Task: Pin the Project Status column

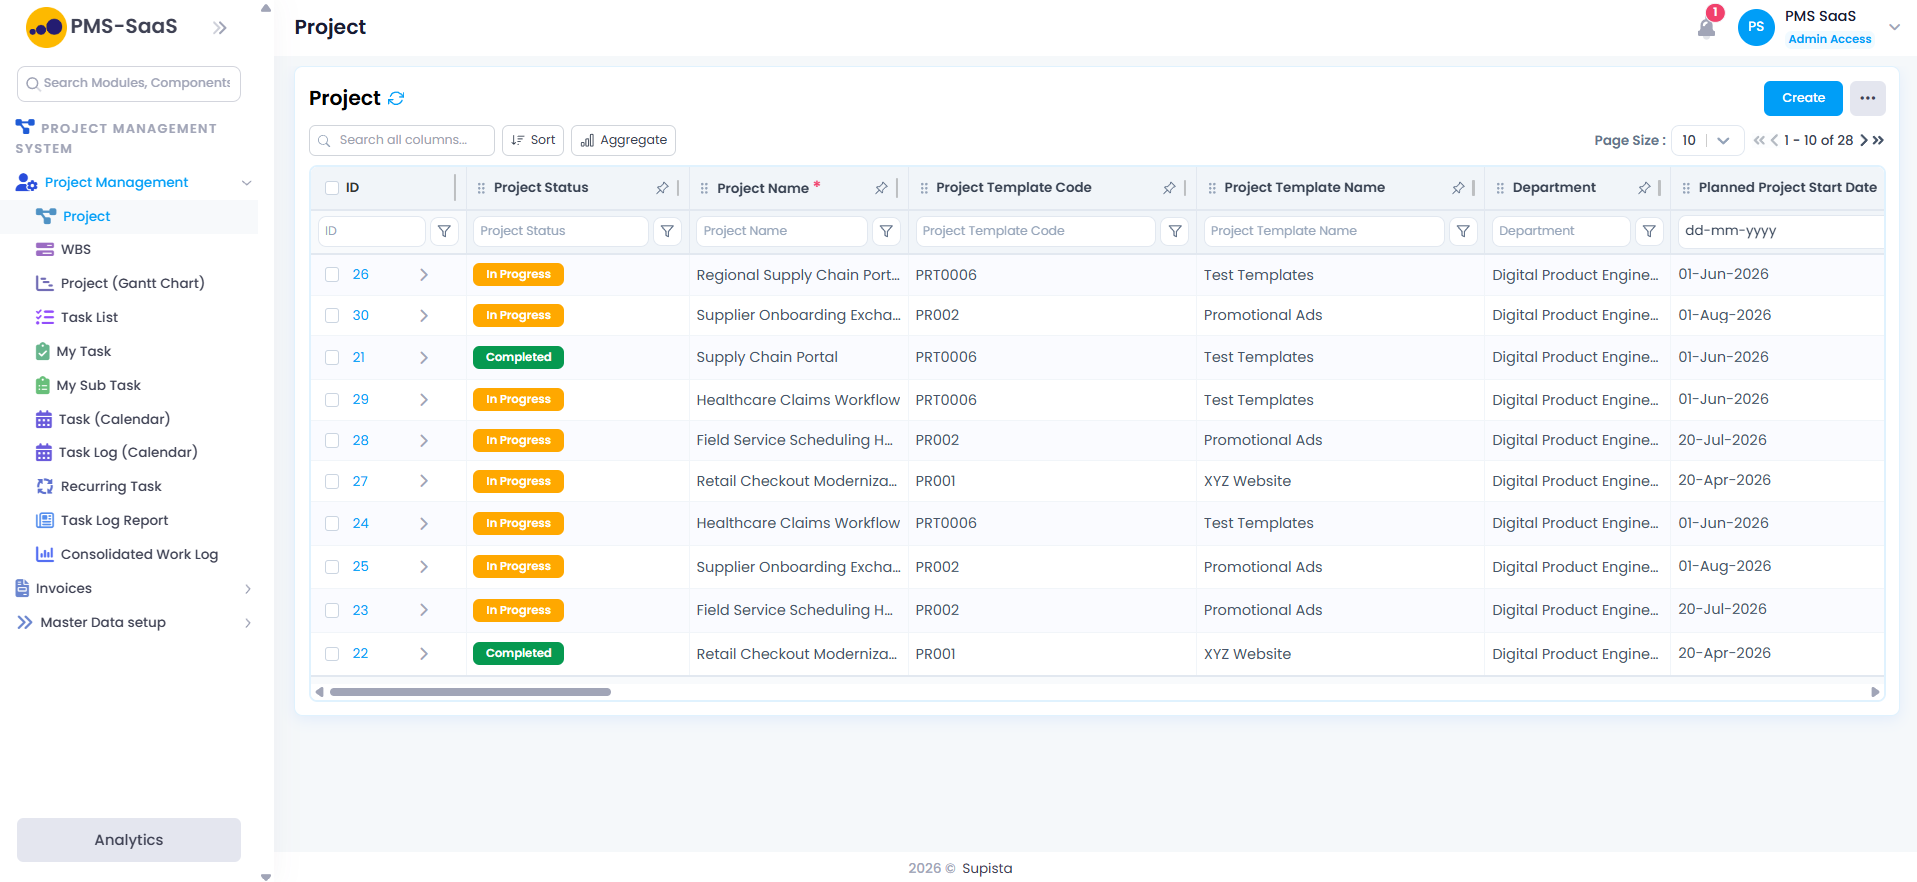Action: (x=662, y=188)
